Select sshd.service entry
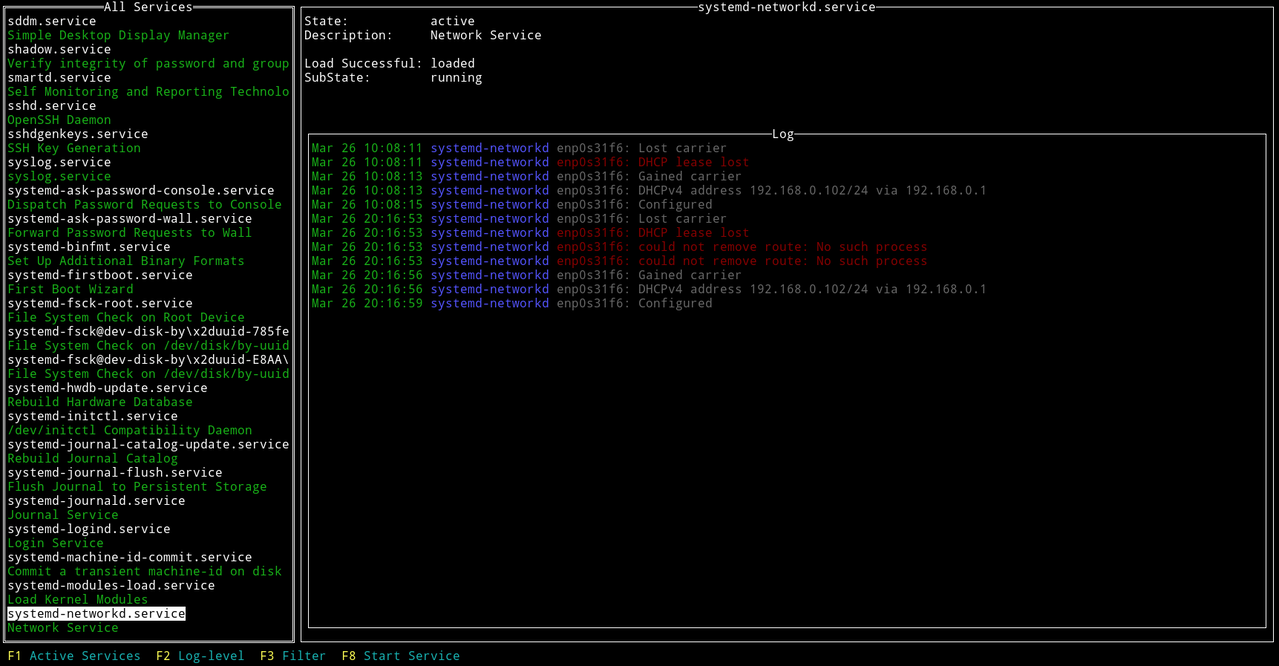This screenshot has height=666, width=1279. pos(52,105)
